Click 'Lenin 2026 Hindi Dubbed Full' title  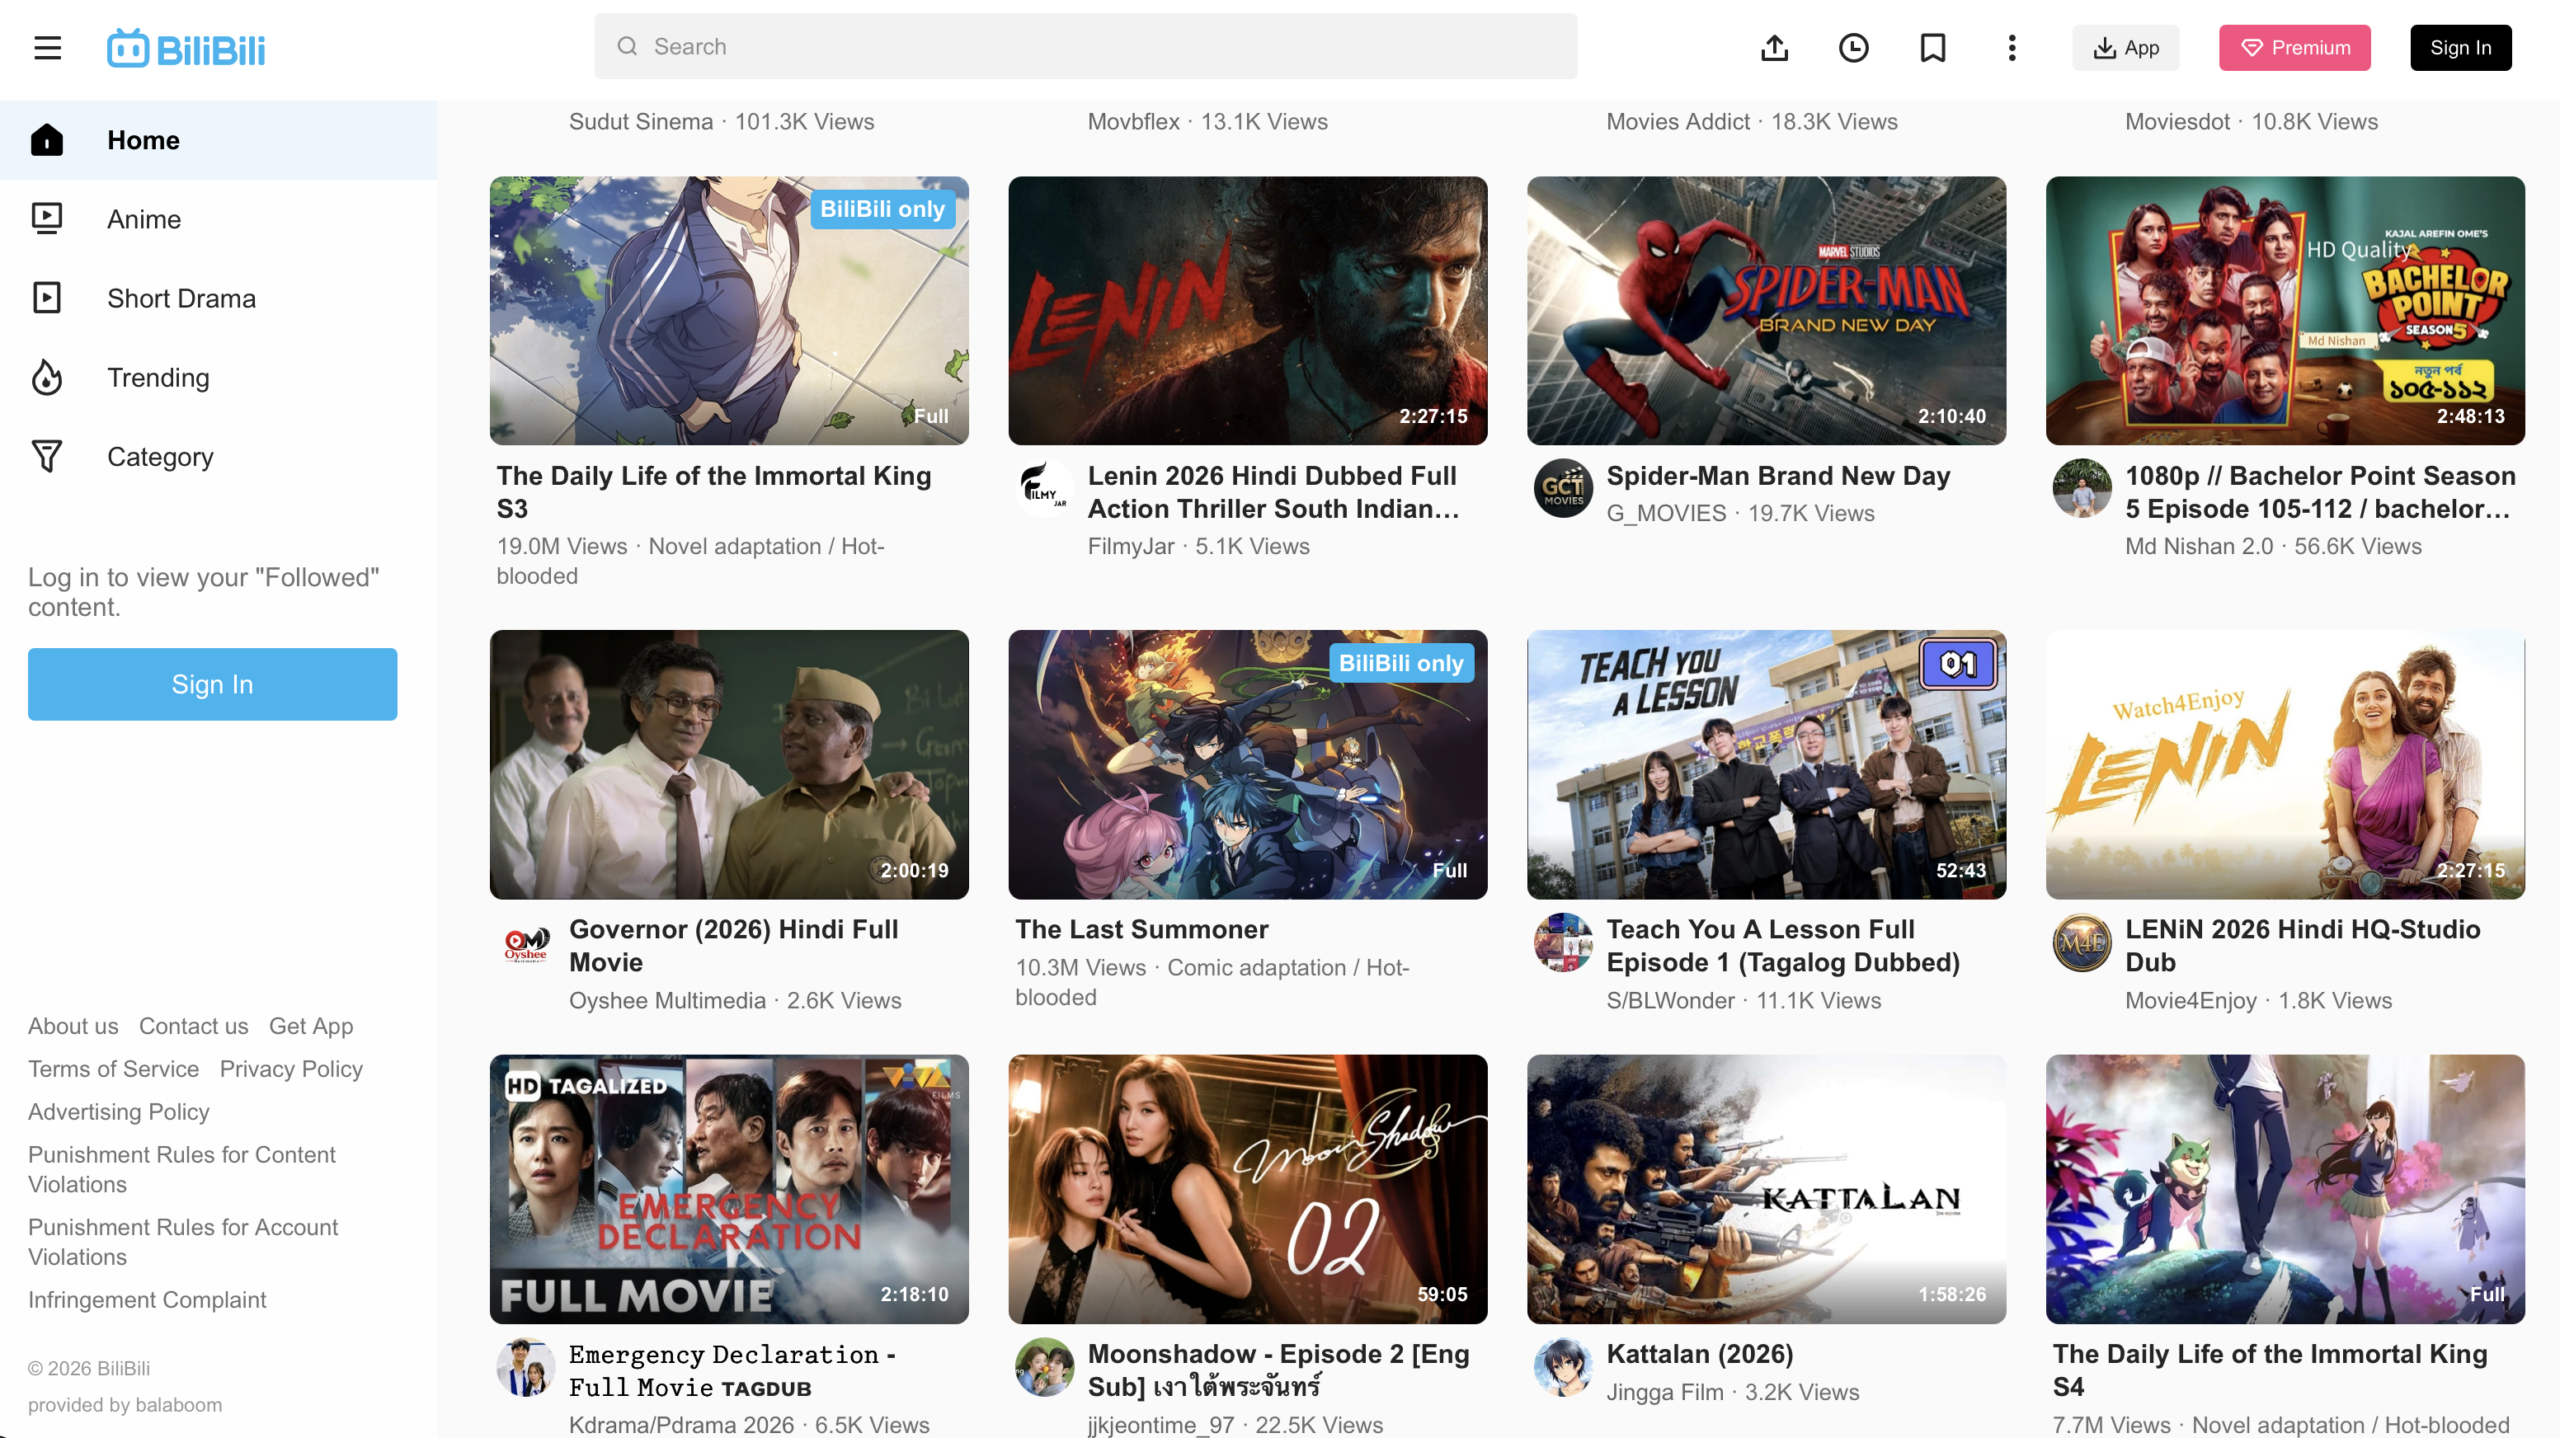coord(1273,492)
